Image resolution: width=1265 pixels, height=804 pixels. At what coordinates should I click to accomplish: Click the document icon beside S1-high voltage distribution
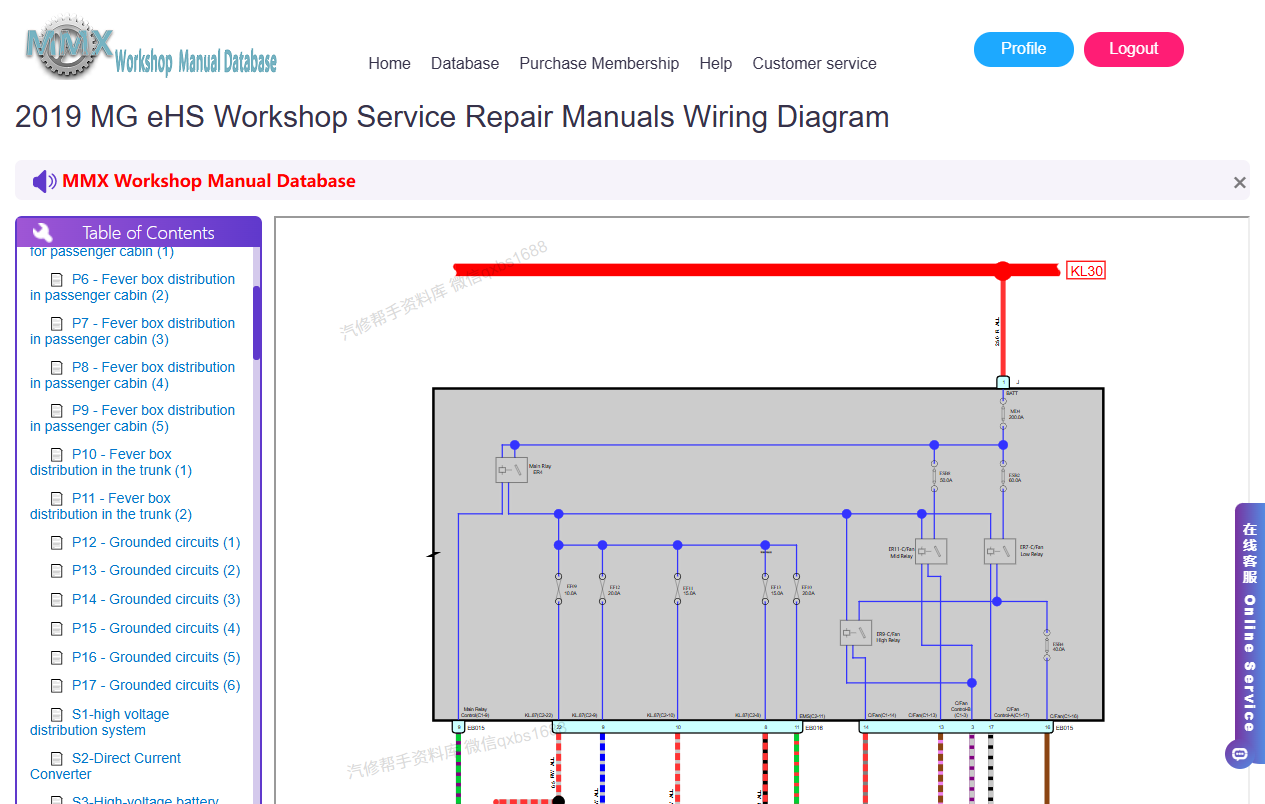pos(57,715)
